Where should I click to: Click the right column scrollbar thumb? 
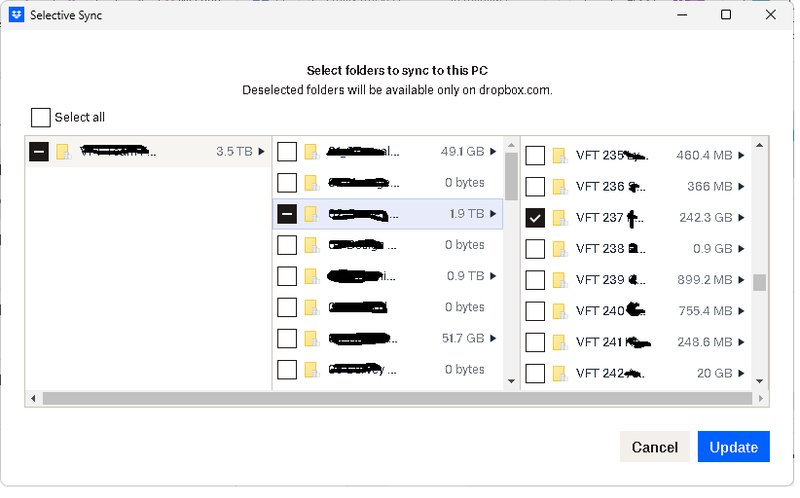pos(760,283)
